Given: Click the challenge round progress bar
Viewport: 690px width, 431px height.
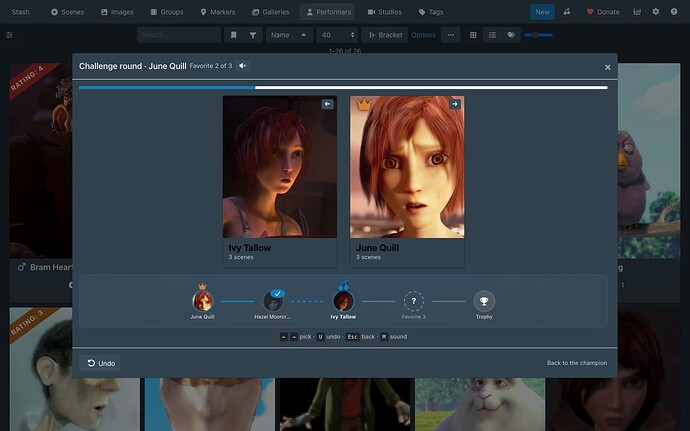Looking at the screenshot, I should pos(343,88).
